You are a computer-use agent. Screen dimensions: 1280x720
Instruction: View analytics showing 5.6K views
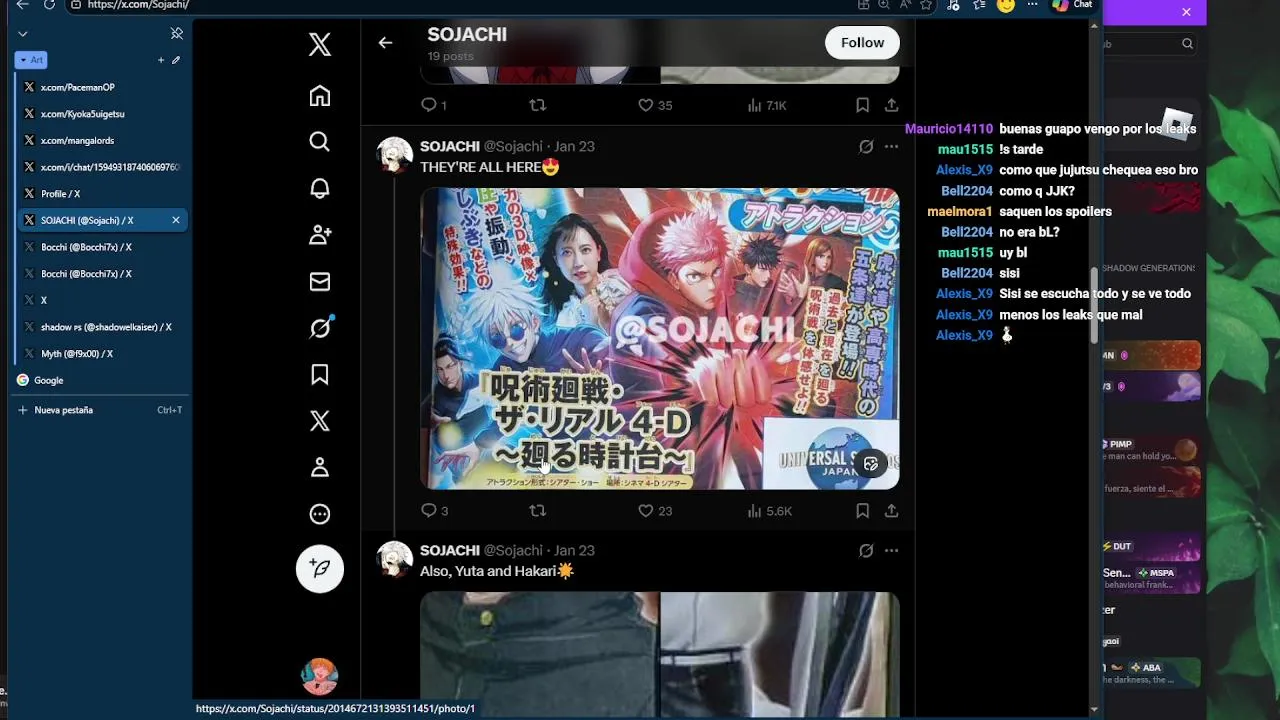[769, 511]
